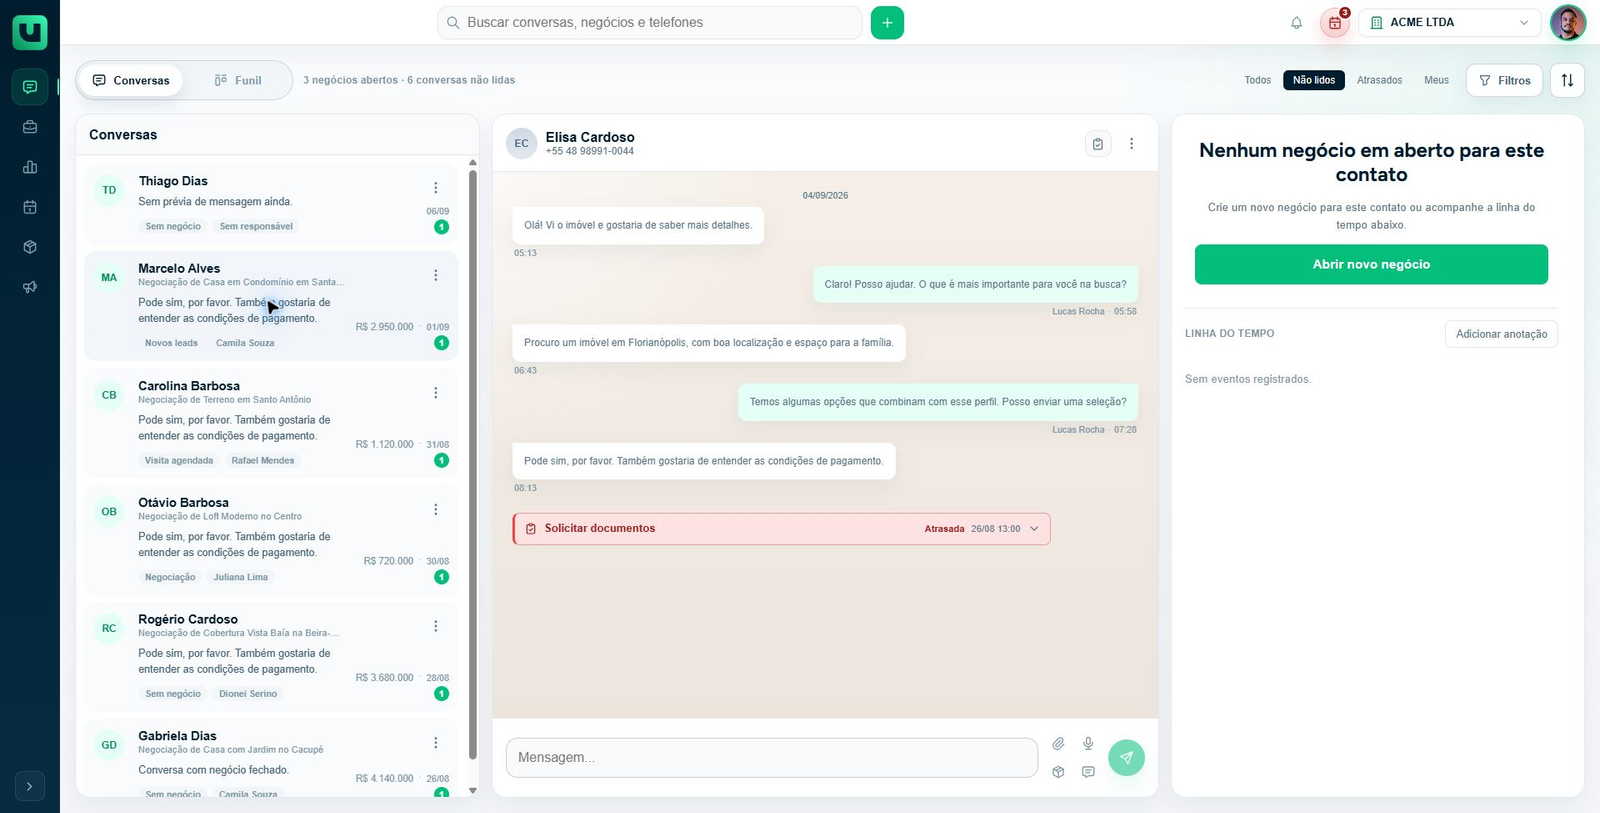This screenshot has height=813, width=1600.
Task: Click the Adicionar anotação button
Action: tap(1501, 334)
